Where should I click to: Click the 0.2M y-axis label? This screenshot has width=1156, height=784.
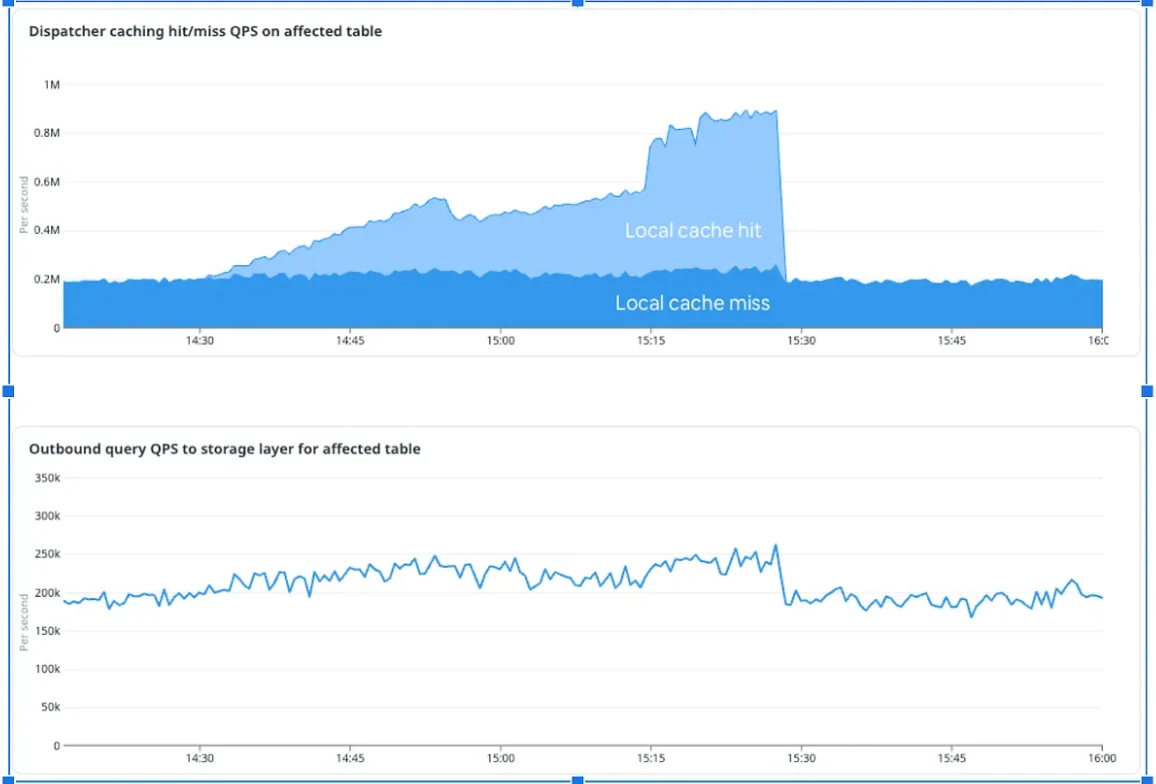tap(47, 279)
